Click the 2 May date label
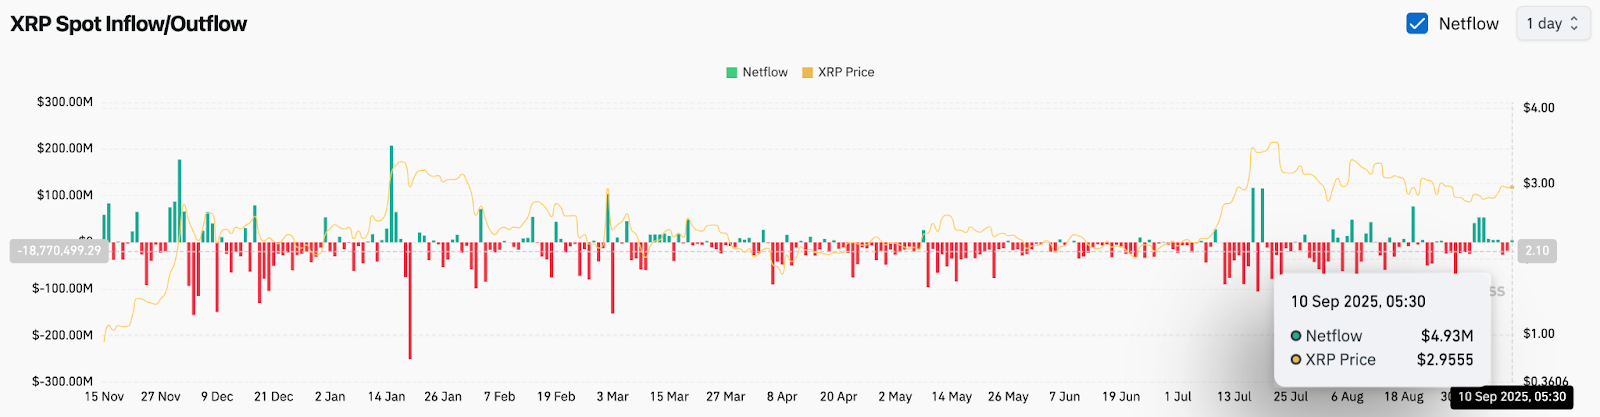This screenshot has width=1600, height=417. 895,397
